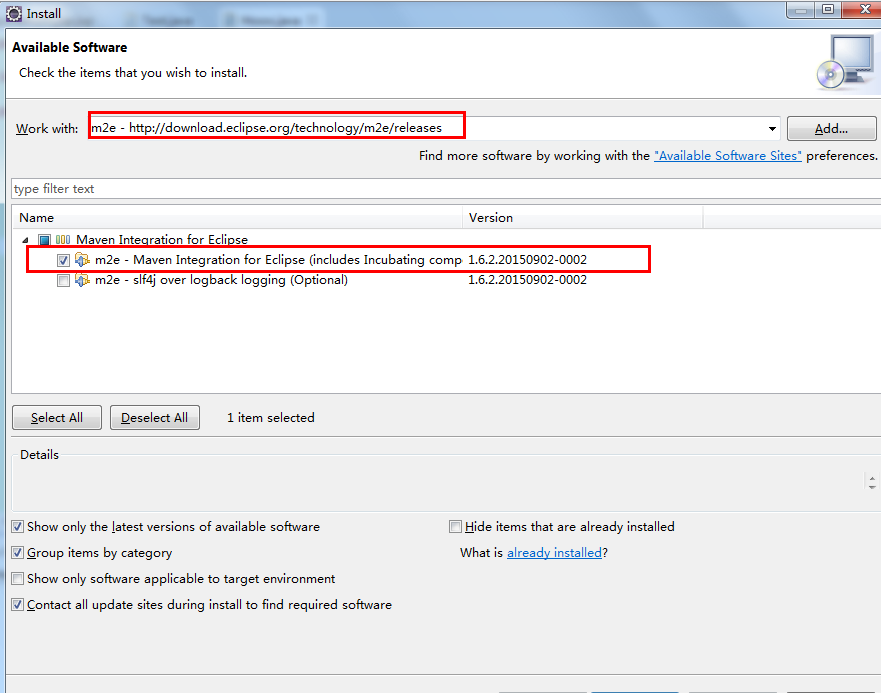
Task: Click the version 1.6.2.20150902-0002 of slf4j row
Action: [528, 280]
